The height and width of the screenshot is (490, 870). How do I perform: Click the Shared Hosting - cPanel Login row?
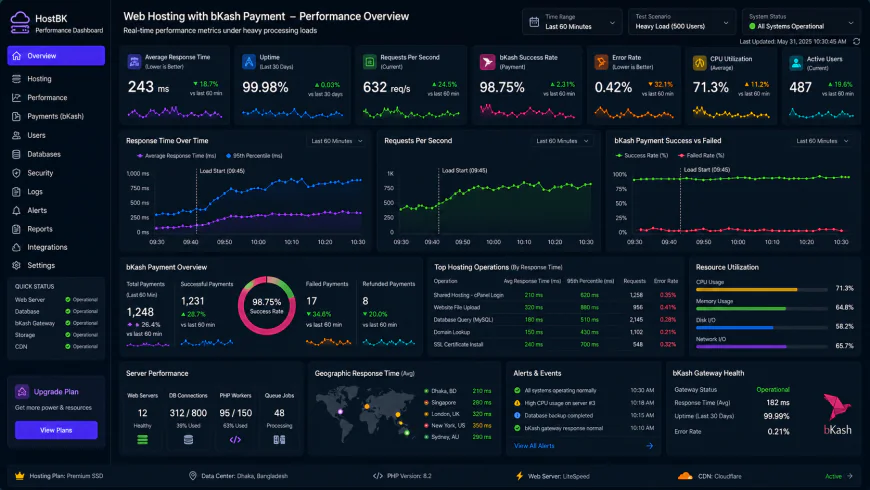click(x=555, y=295)
